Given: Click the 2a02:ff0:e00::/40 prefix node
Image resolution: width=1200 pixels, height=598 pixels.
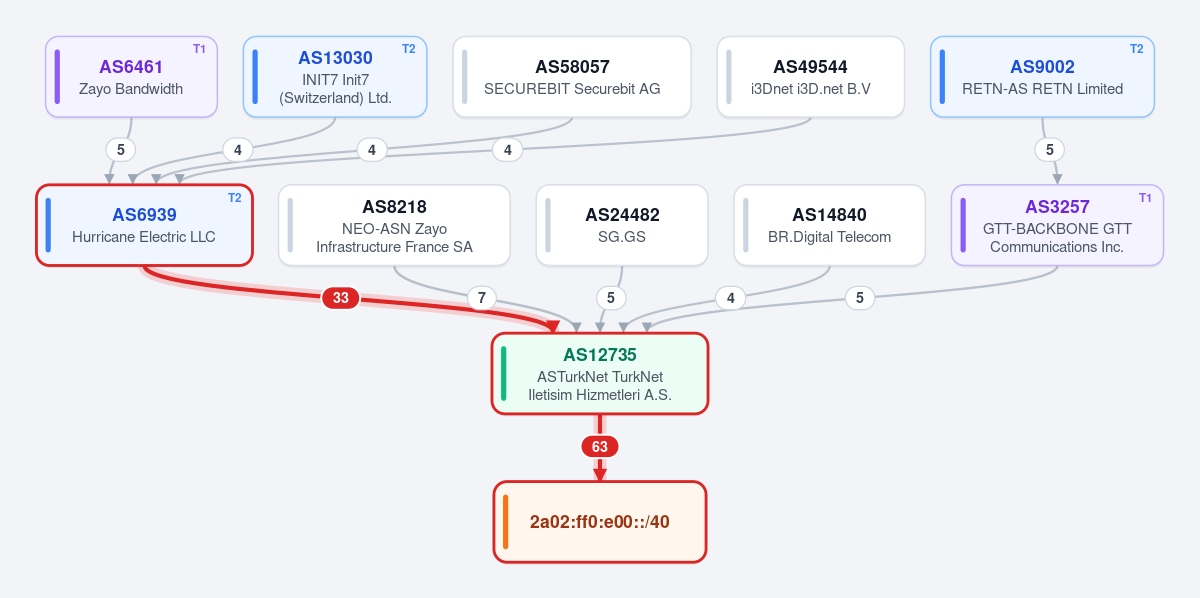Looking at the screenshot, I should tap(600, 522).
